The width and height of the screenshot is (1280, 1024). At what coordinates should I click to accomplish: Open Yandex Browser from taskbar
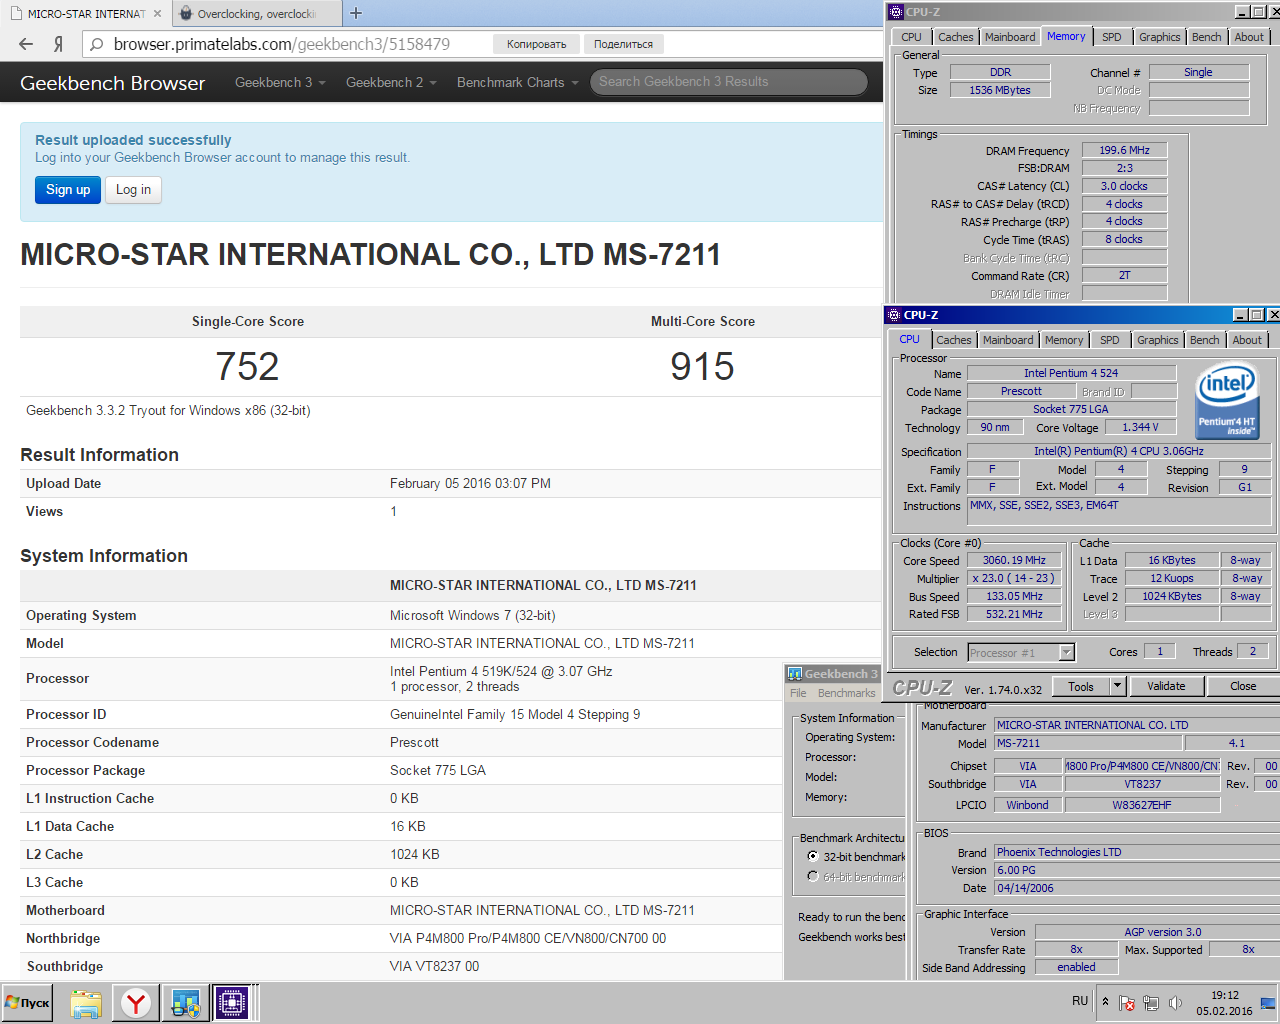(136, 1003)
